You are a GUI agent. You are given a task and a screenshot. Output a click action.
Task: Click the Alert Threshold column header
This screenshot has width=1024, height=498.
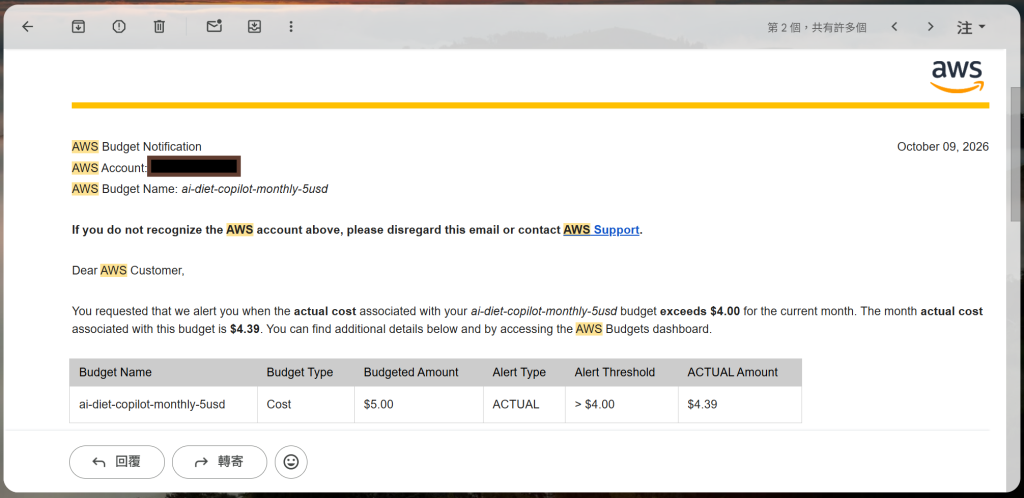[615, 372]
